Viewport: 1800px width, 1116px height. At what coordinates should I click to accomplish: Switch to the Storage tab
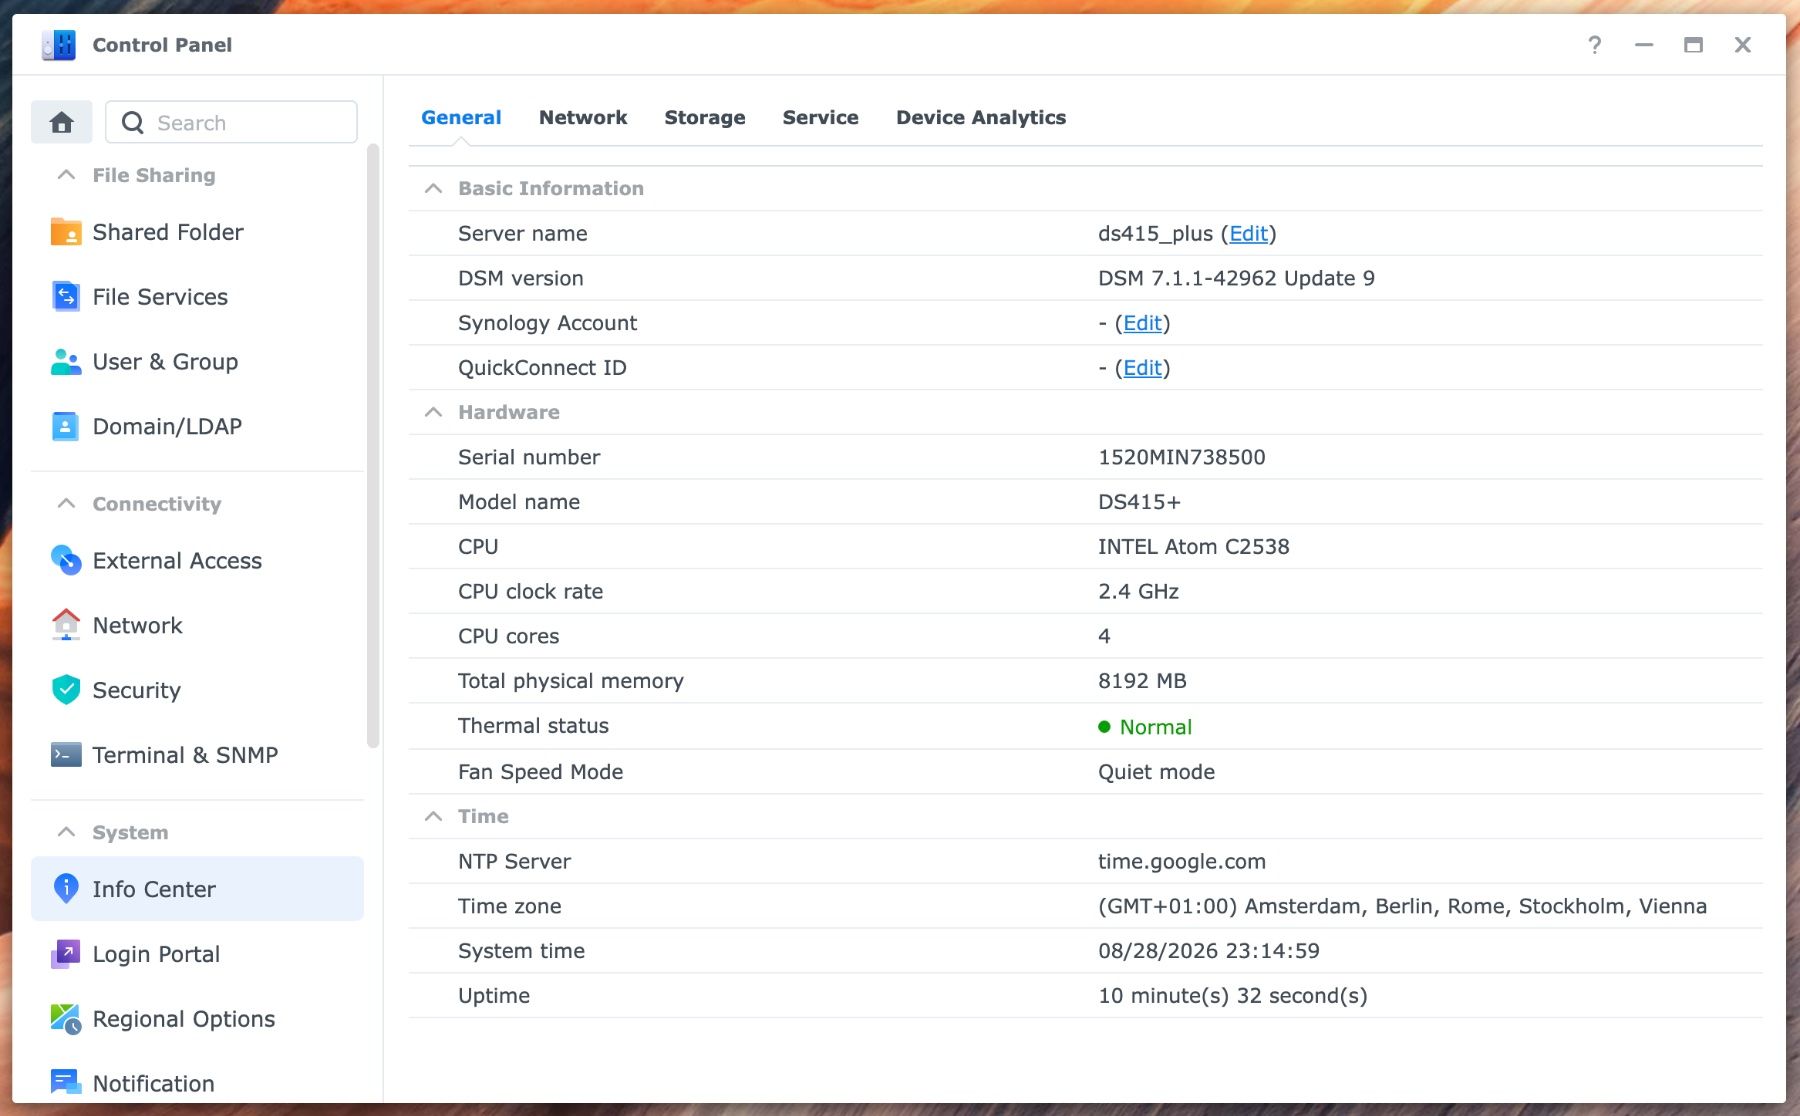tap(705, 117)
